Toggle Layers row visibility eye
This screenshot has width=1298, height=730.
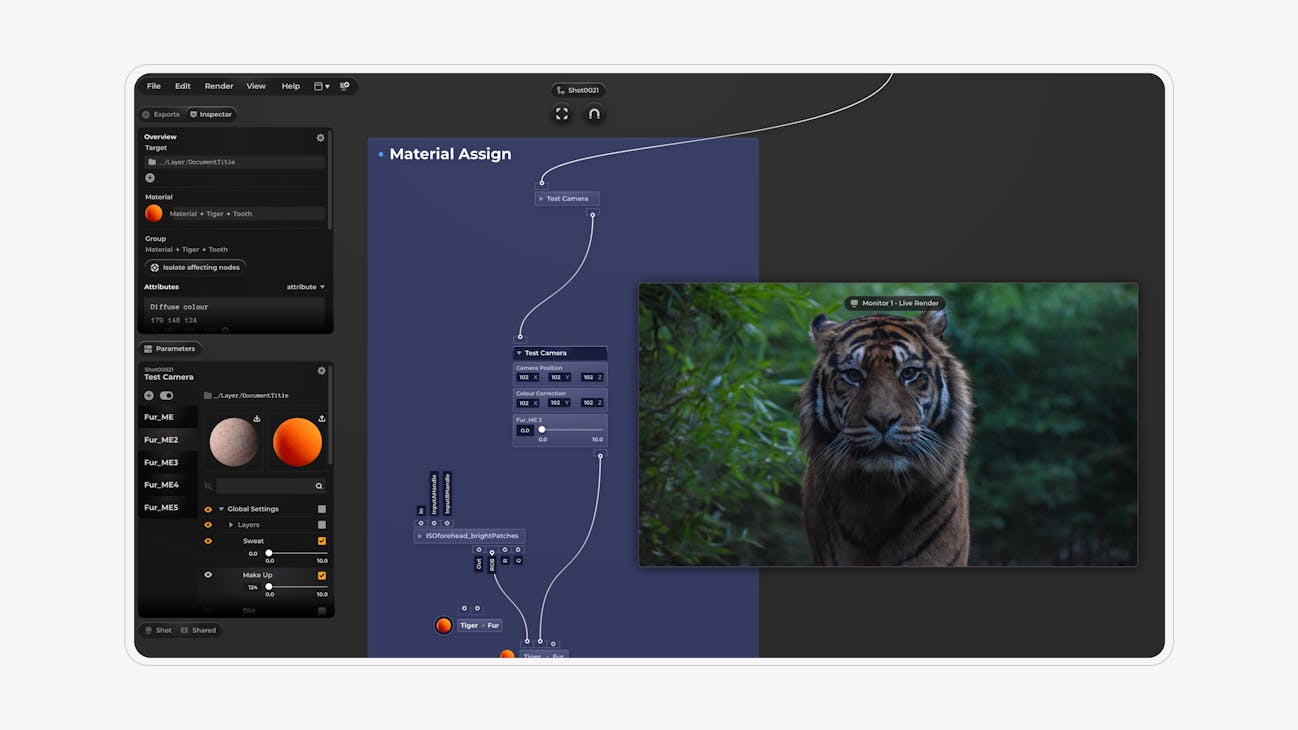[208, 525]
